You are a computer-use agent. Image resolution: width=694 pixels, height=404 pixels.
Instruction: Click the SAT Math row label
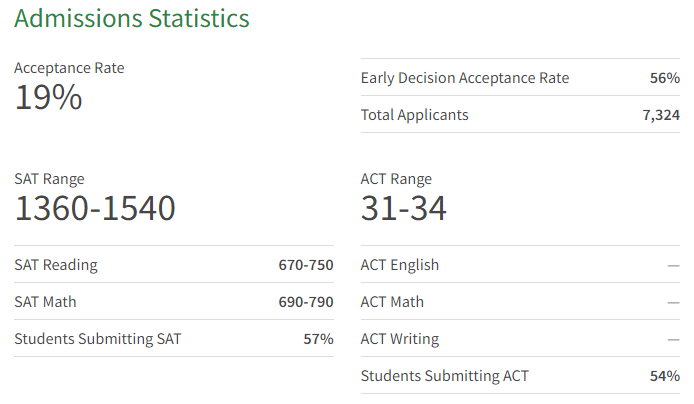click(x=45, y=302)
